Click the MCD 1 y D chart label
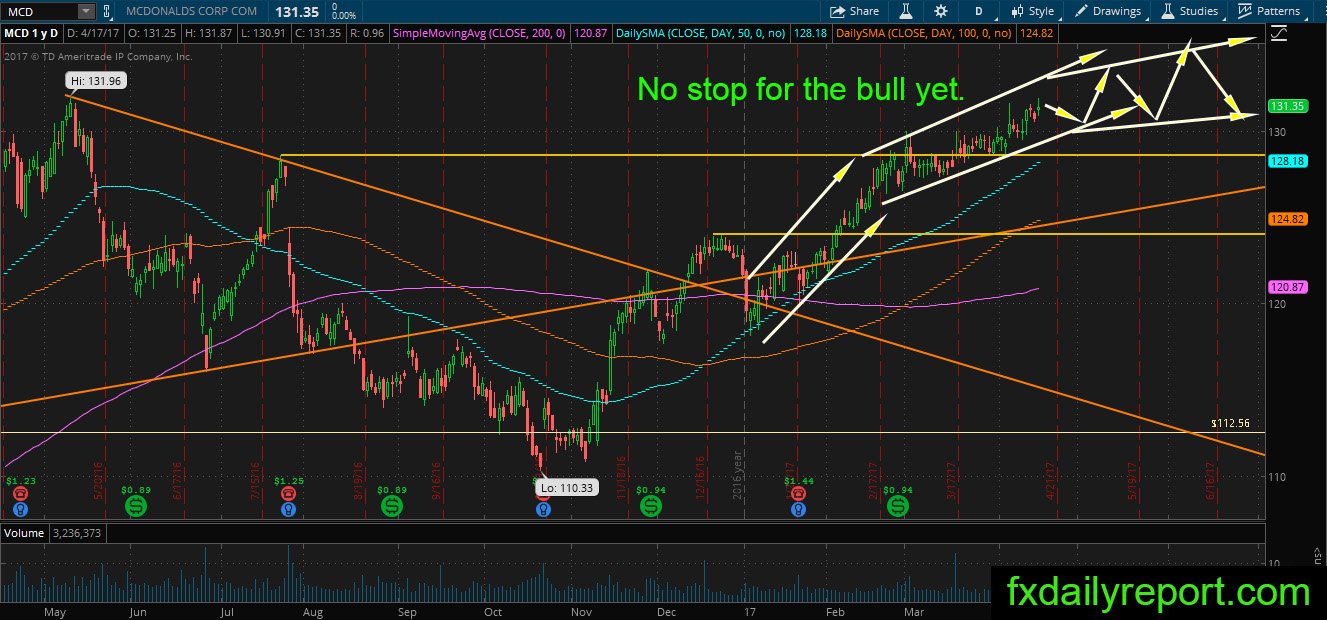Screen dimensions: 1327x620 click(32, 33)
